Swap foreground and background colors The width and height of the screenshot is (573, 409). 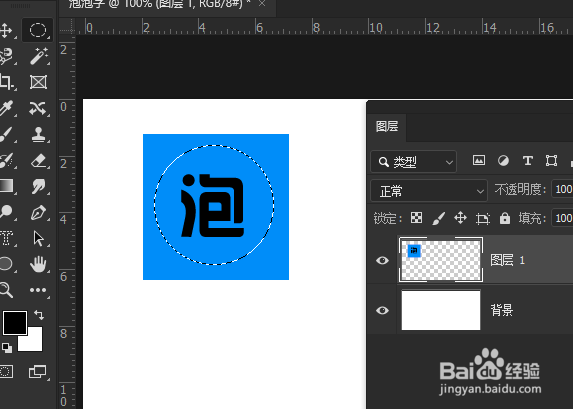pos(39,315)
